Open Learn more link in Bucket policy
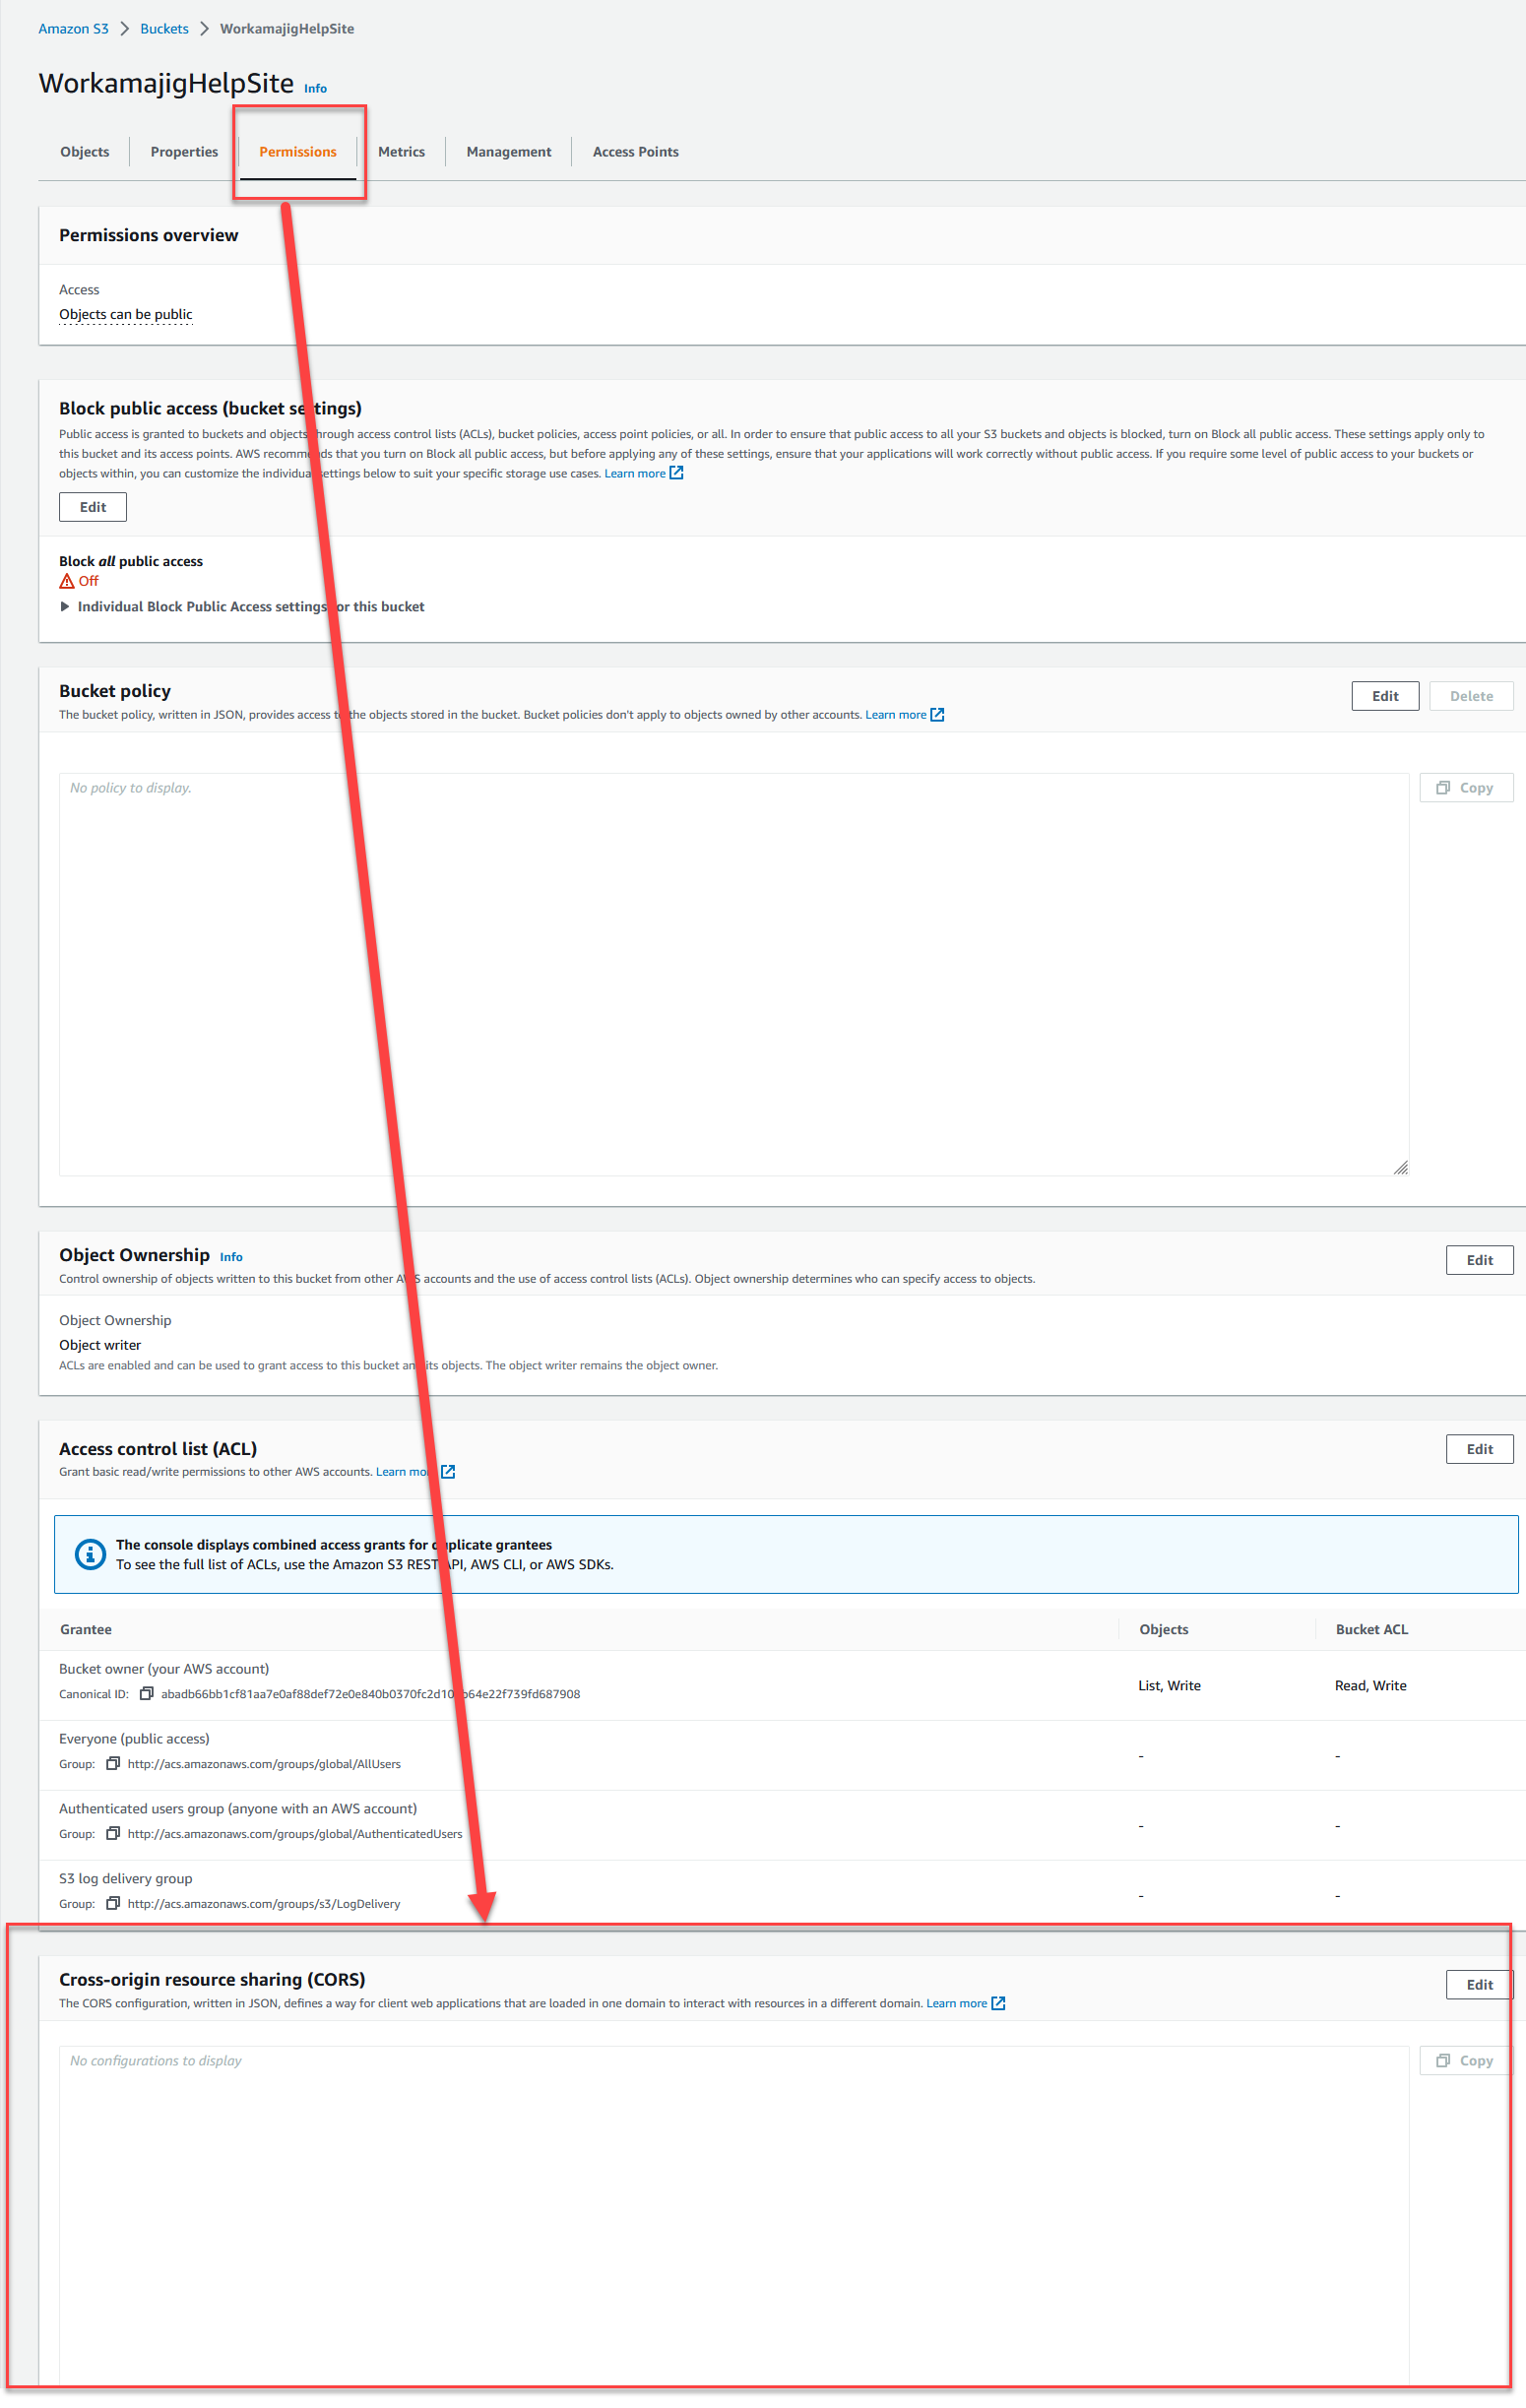Screen dimensions: 1526x2408 point(896,715)
